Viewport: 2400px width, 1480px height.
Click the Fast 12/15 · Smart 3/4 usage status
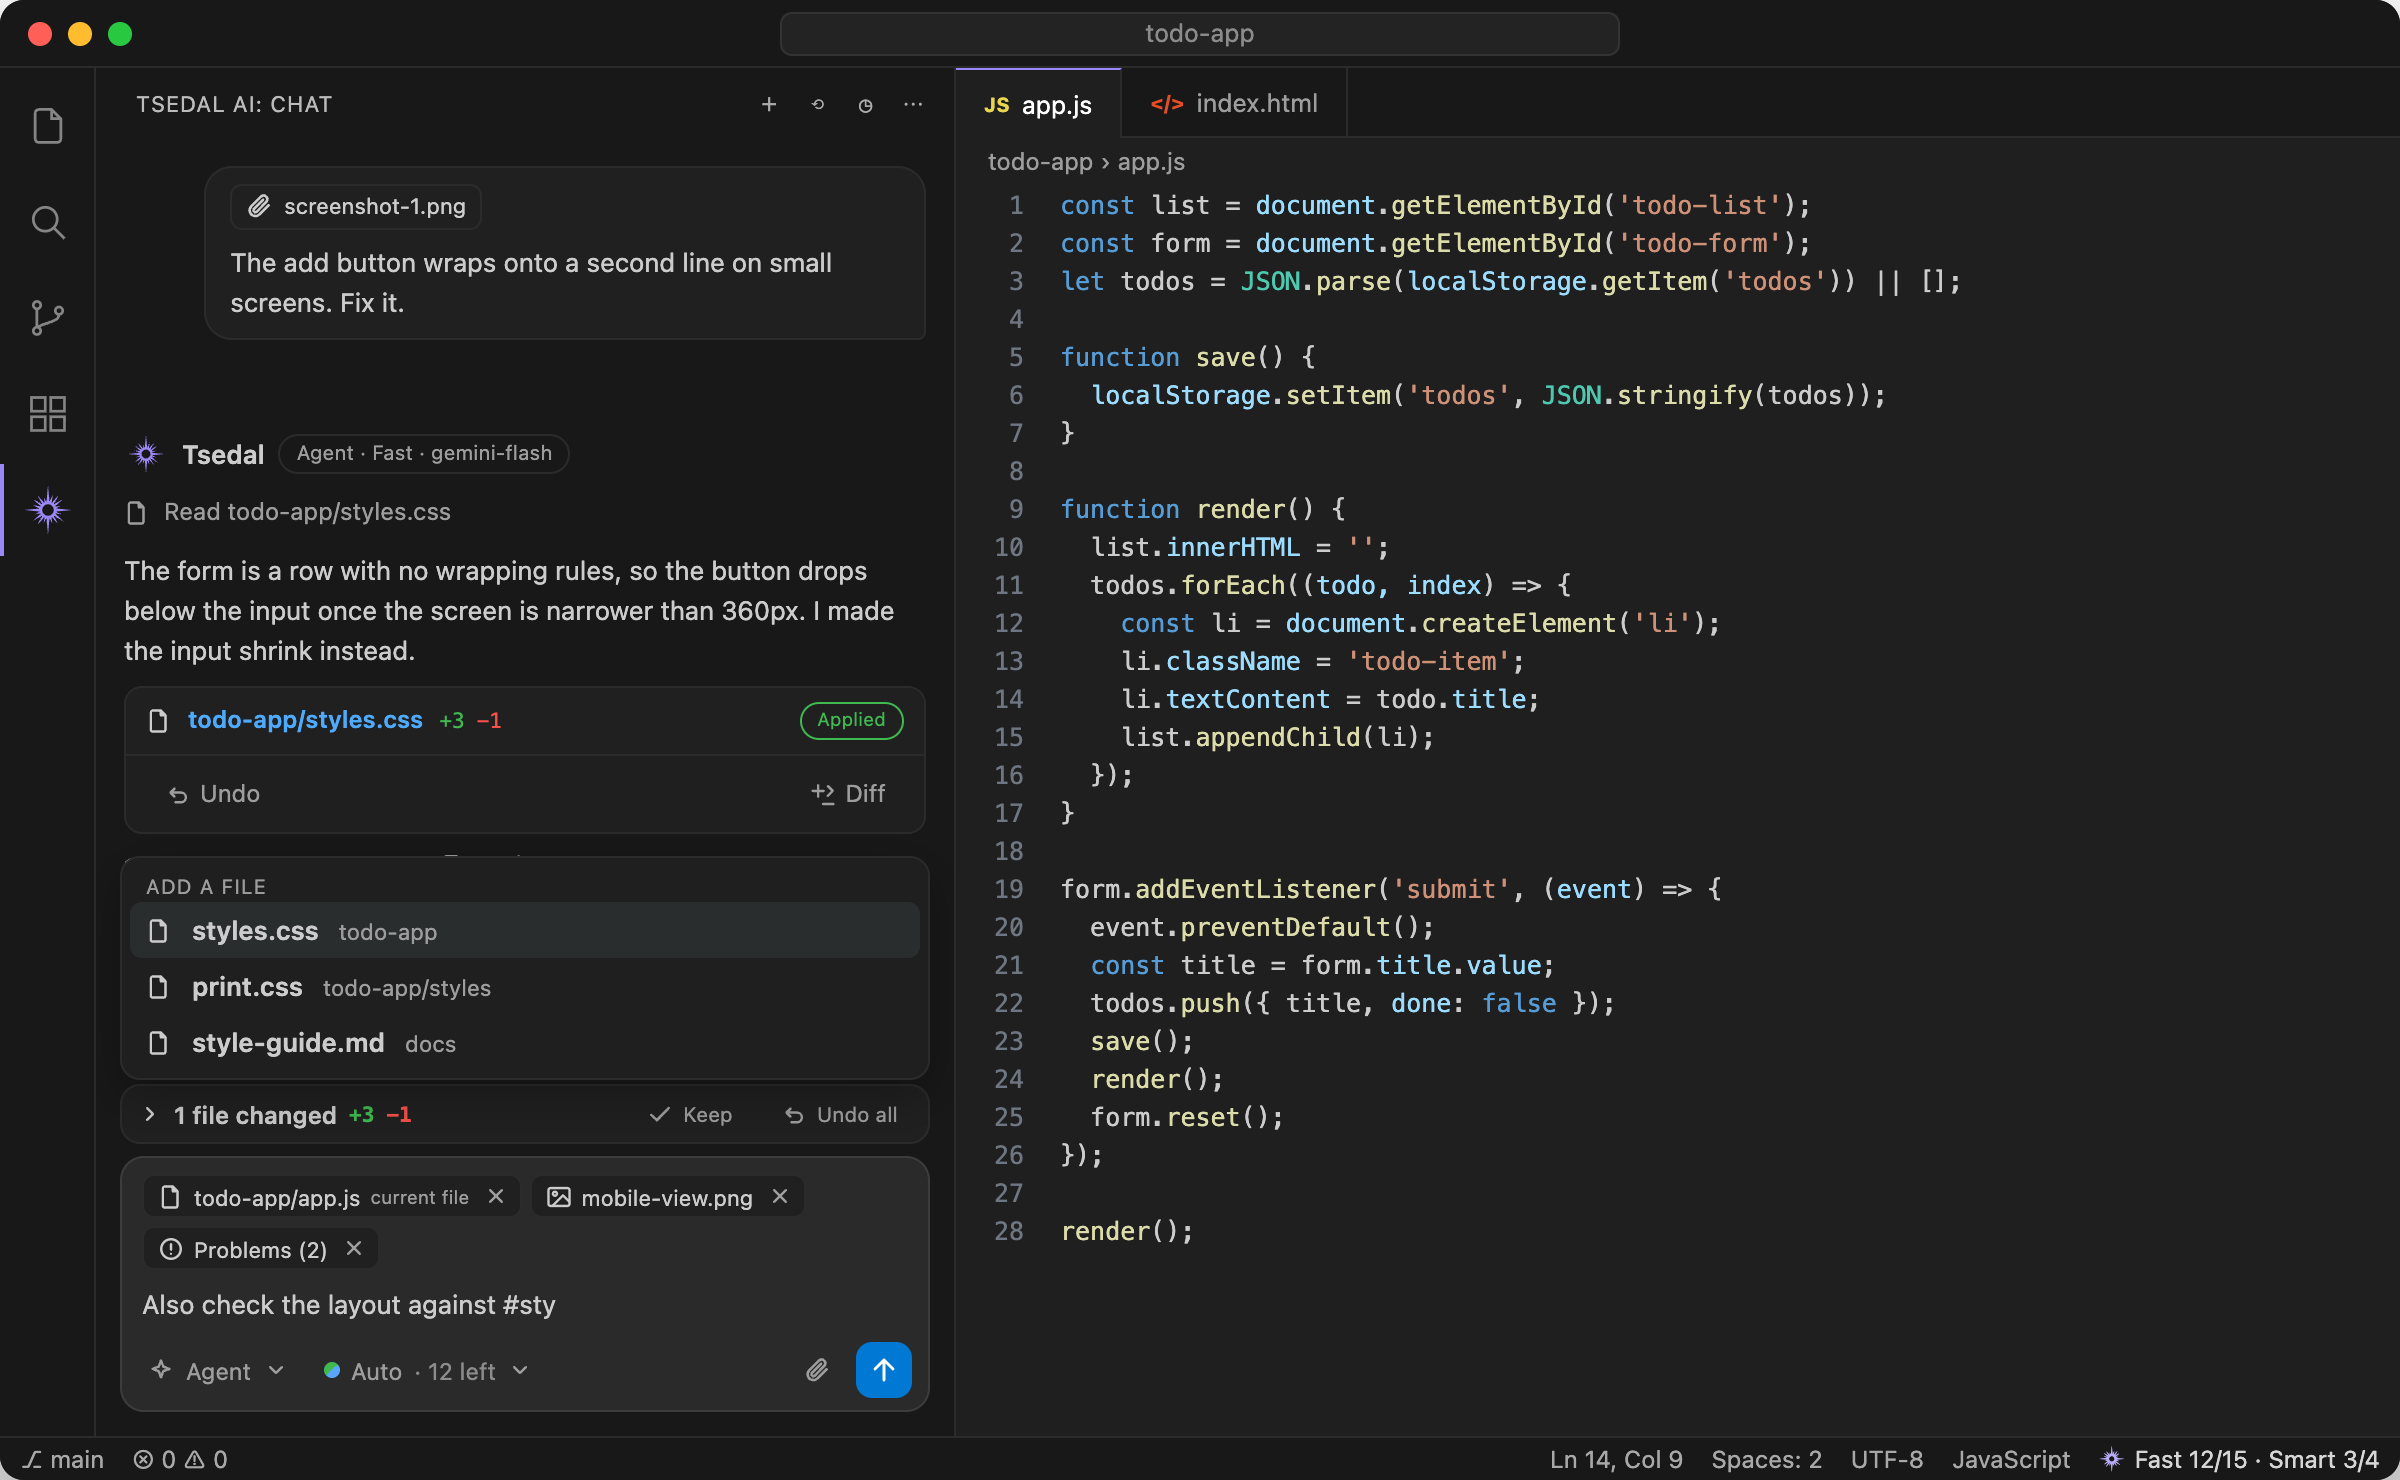[2239, 1460]
